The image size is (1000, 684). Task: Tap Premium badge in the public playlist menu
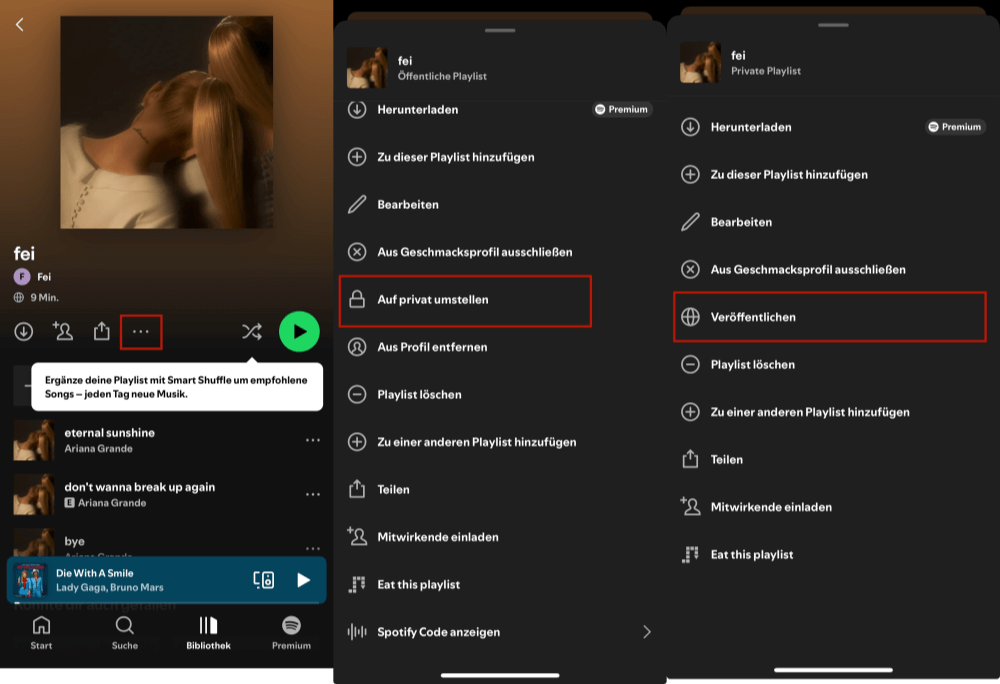click(x=622, y=110)
